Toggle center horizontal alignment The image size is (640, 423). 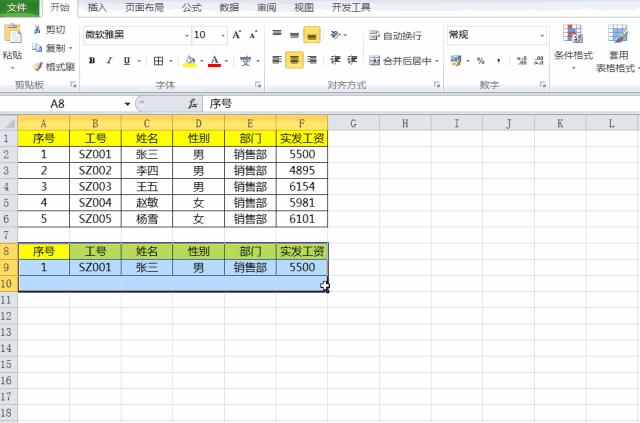[294, 60]
